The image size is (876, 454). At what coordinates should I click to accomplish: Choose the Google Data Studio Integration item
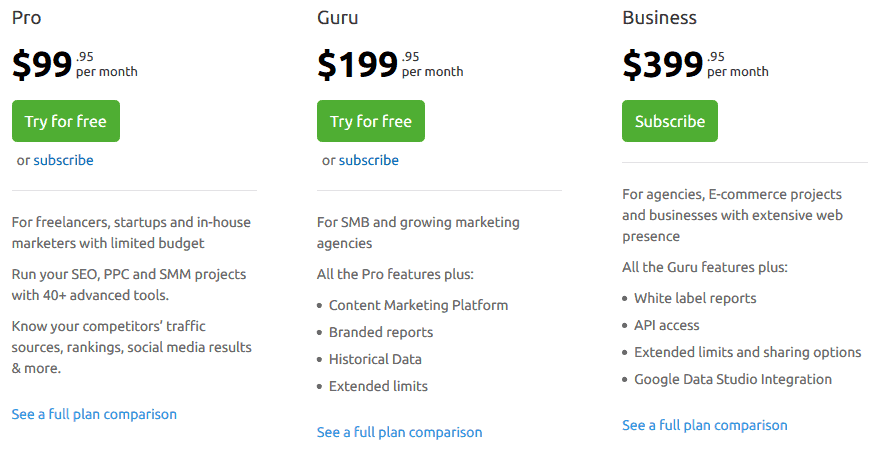[x=733, y=379]
